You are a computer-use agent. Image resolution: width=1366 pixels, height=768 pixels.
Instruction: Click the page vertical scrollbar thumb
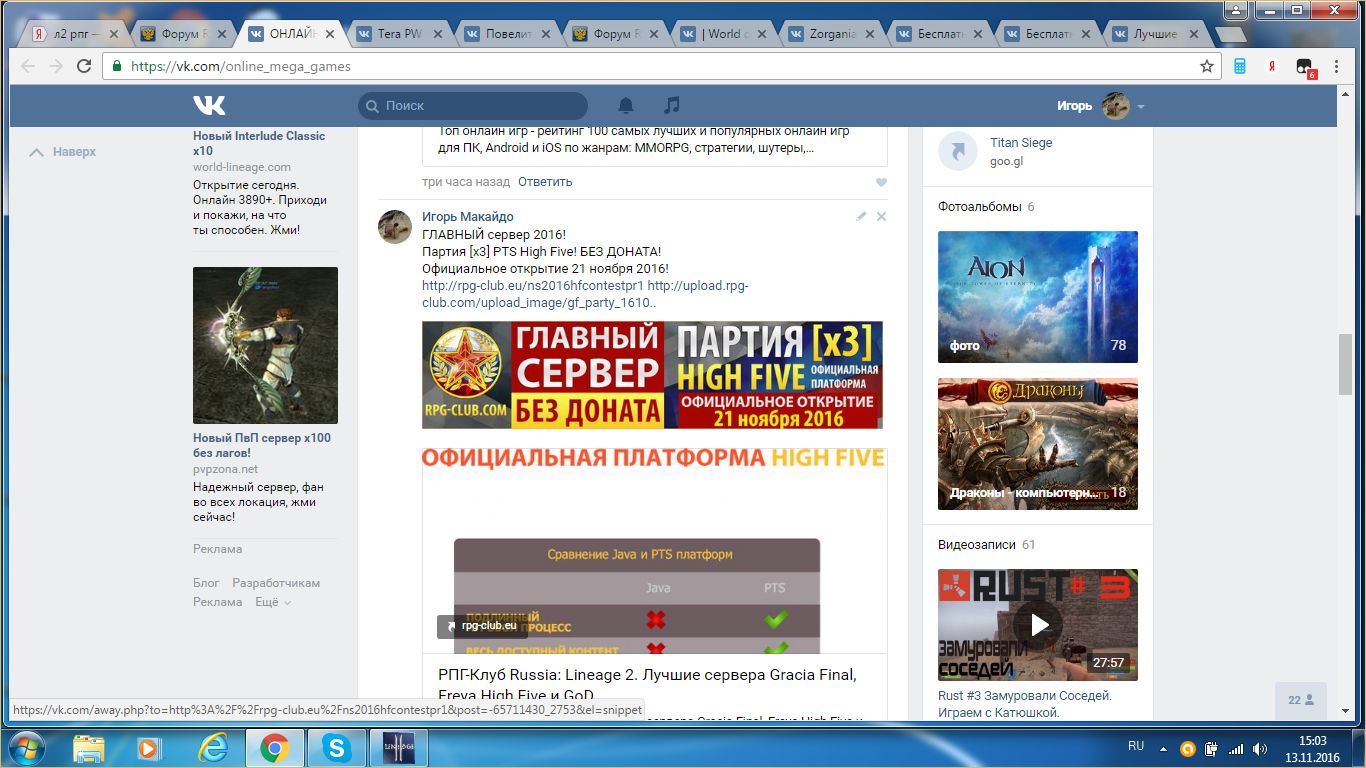(1345, 364)
